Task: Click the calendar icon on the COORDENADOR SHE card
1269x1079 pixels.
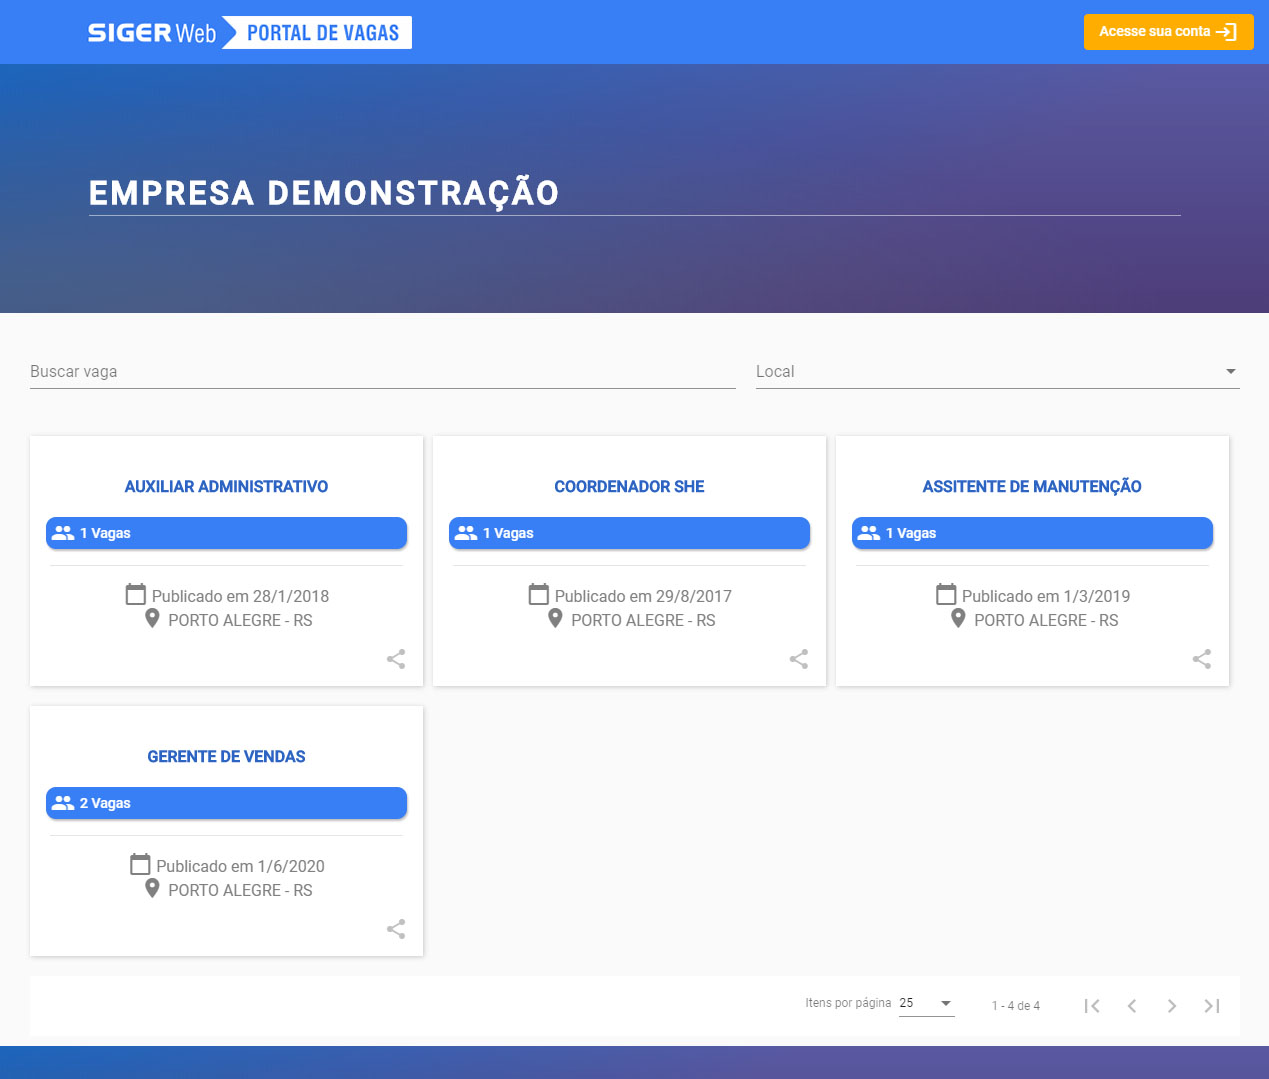Action: pos(537,594)
